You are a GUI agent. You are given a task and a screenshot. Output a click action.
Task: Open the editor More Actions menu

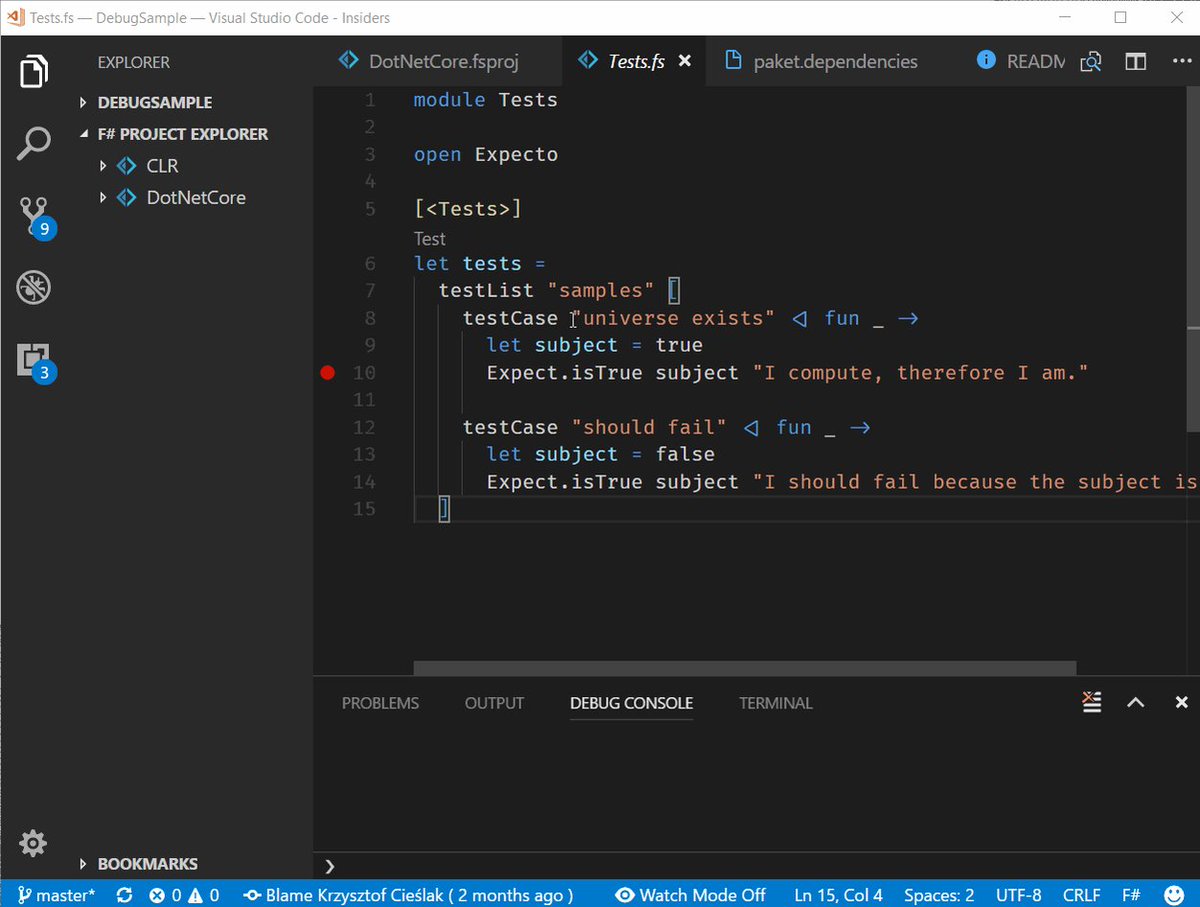coord(1180,62)
